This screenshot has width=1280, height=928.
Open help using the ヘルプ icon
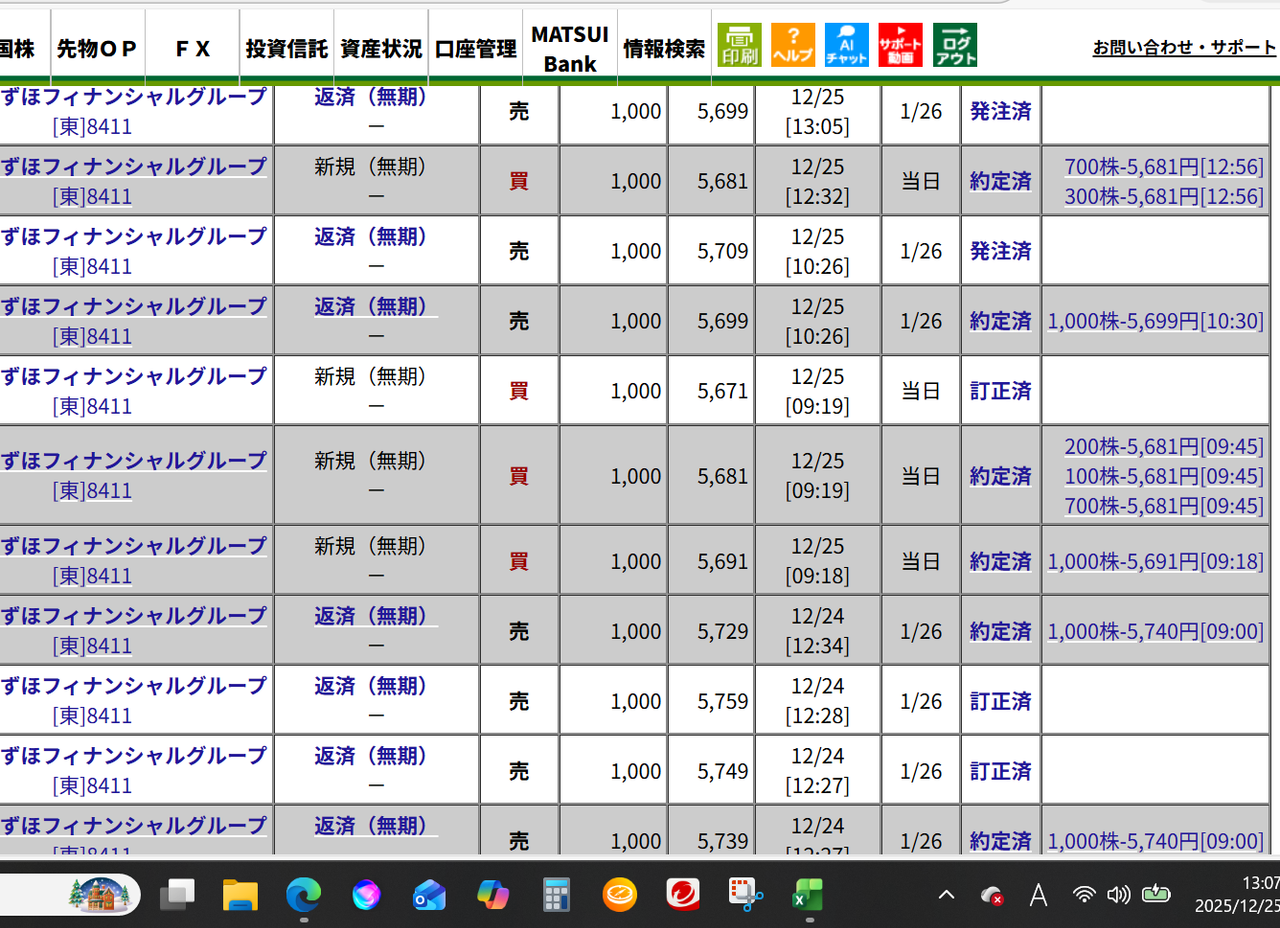coord(793,44)
